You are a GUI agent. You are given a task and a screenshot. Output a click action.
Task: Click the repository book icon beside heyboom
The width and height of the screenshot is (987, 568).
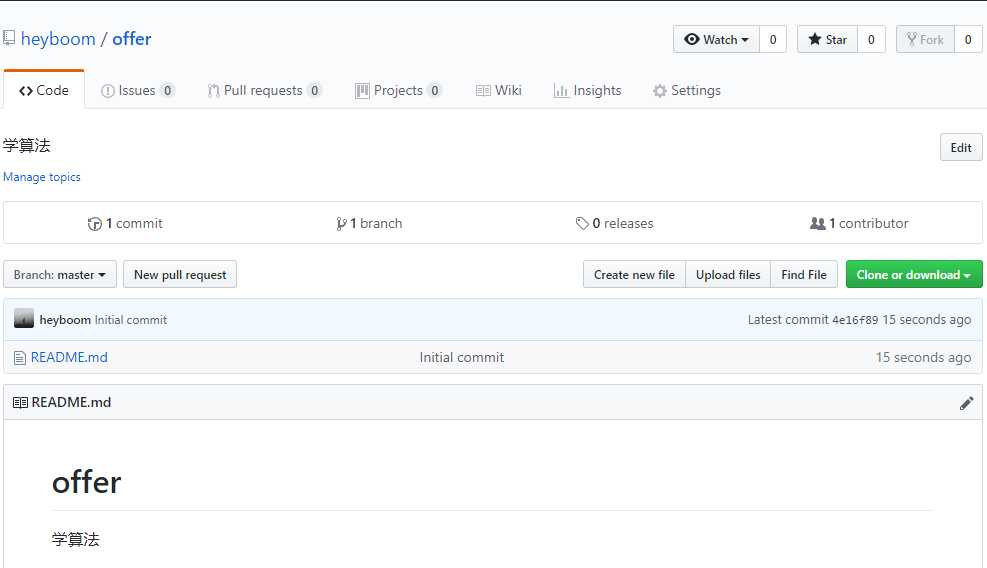[x=8, y=38]
